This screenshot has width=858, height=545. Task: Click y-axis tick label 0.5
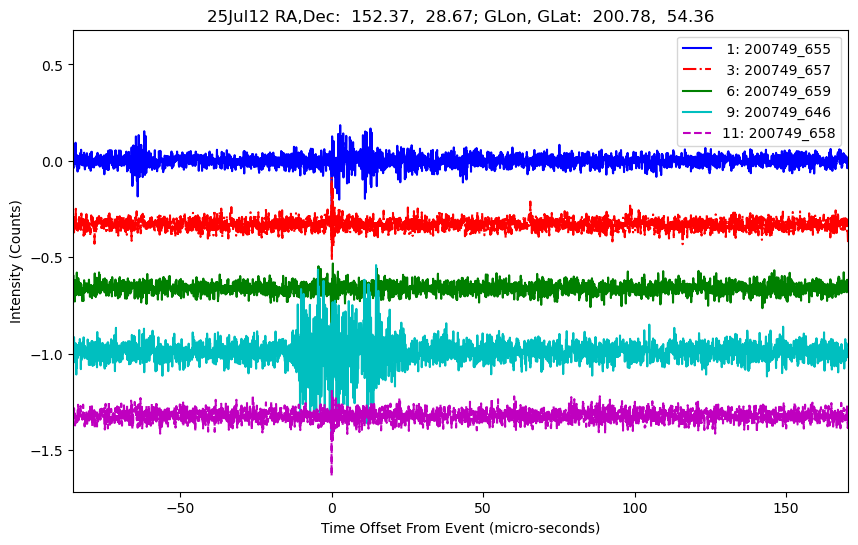pyautogui.click(x=53, y=66)
